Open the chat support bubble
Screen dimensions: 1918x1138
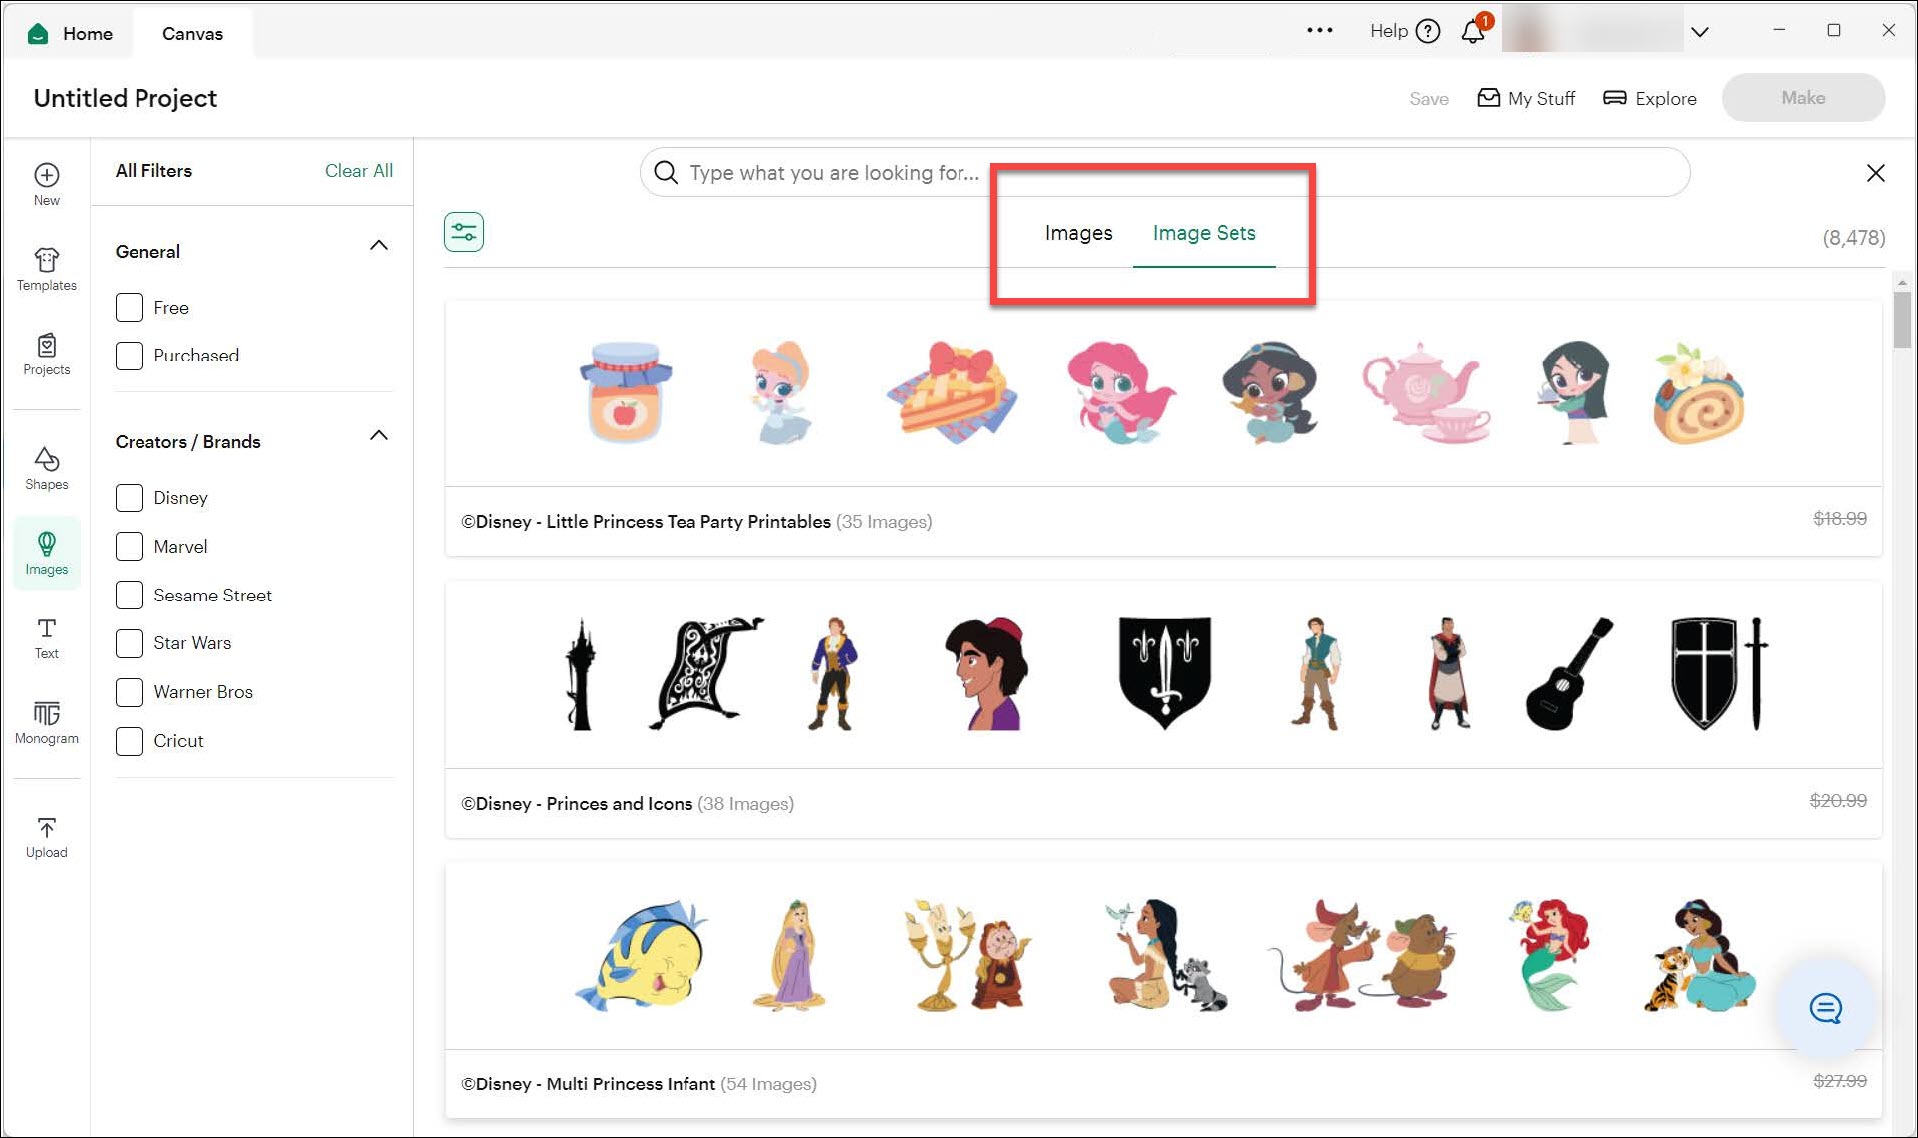point(1825,1008)
